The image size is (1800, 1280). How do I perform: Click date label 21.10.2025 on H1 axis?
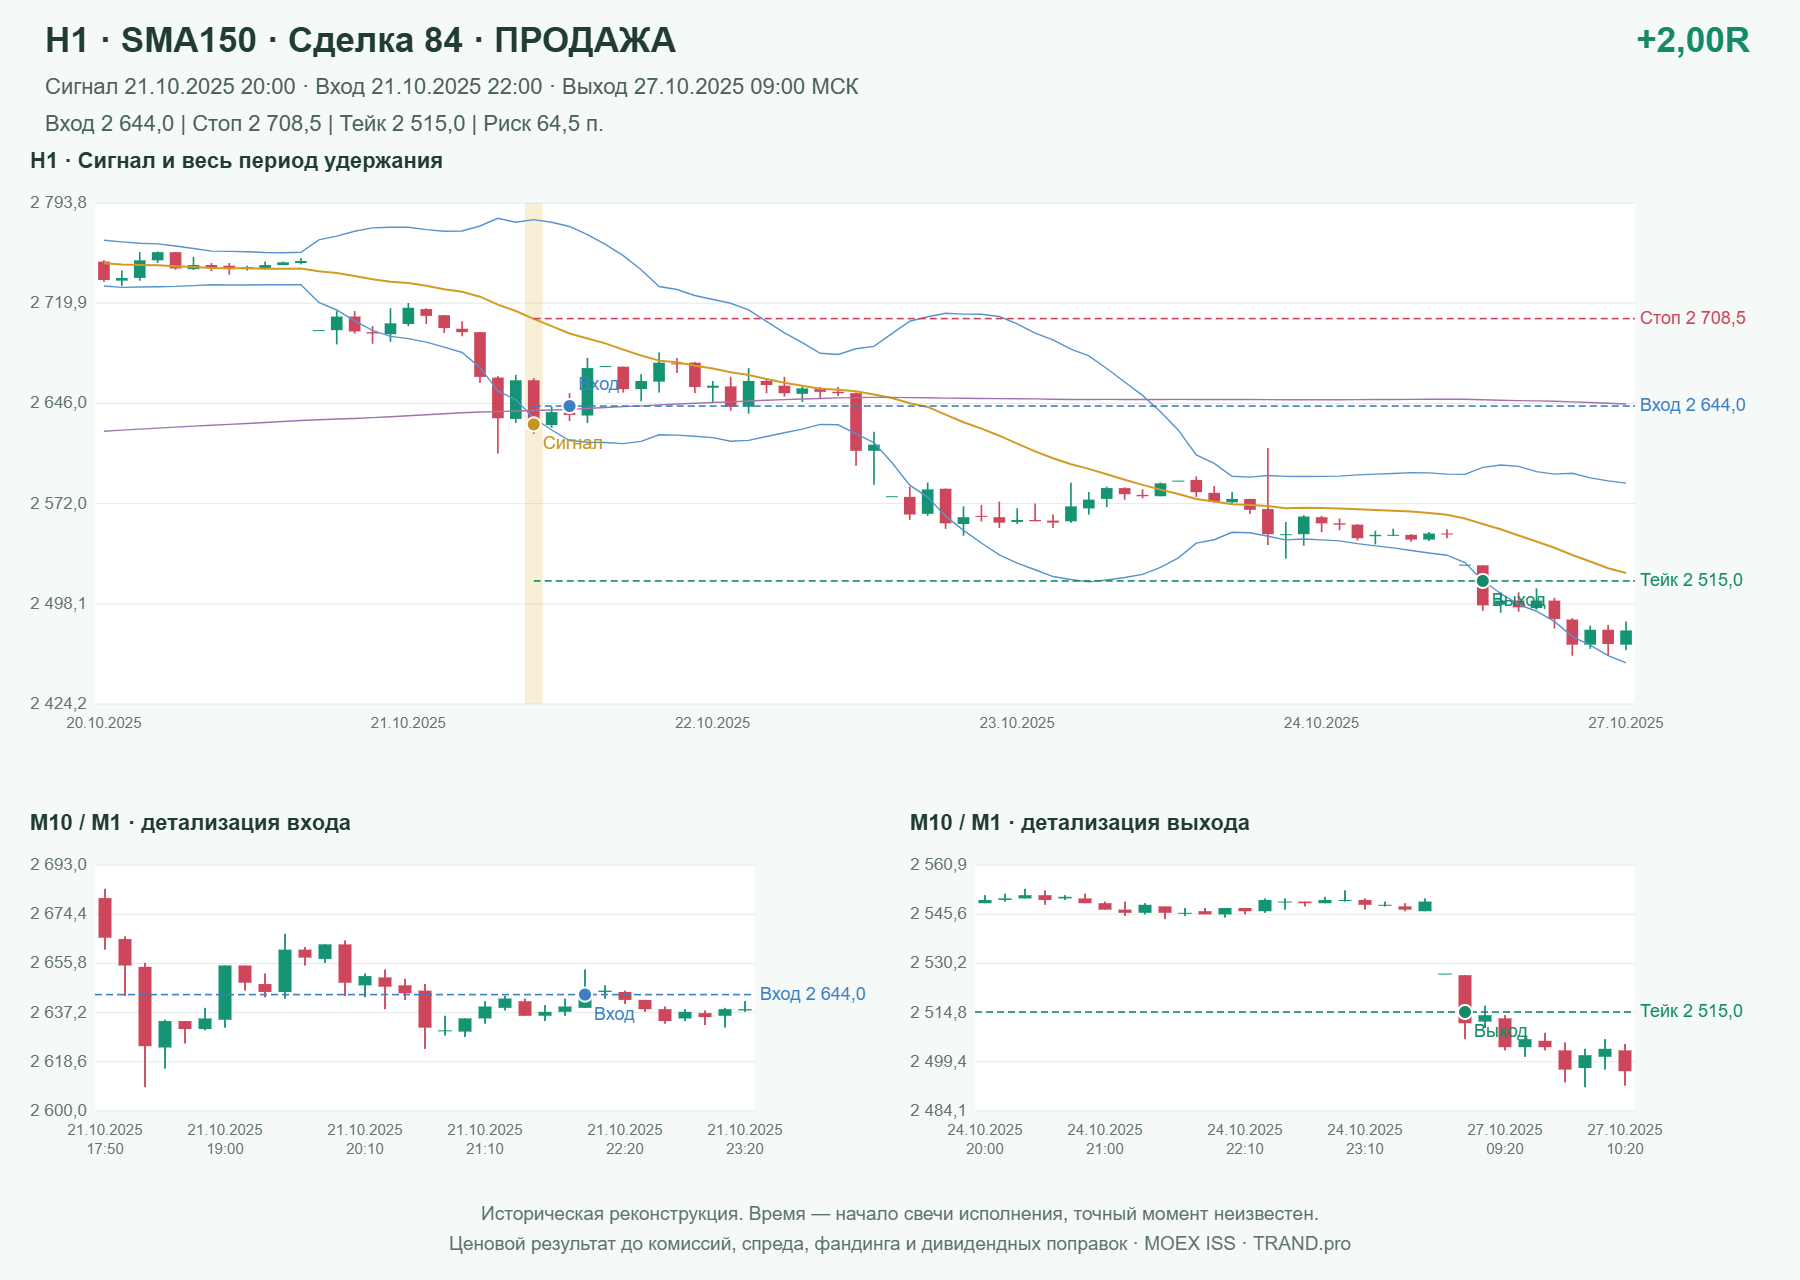408,723
